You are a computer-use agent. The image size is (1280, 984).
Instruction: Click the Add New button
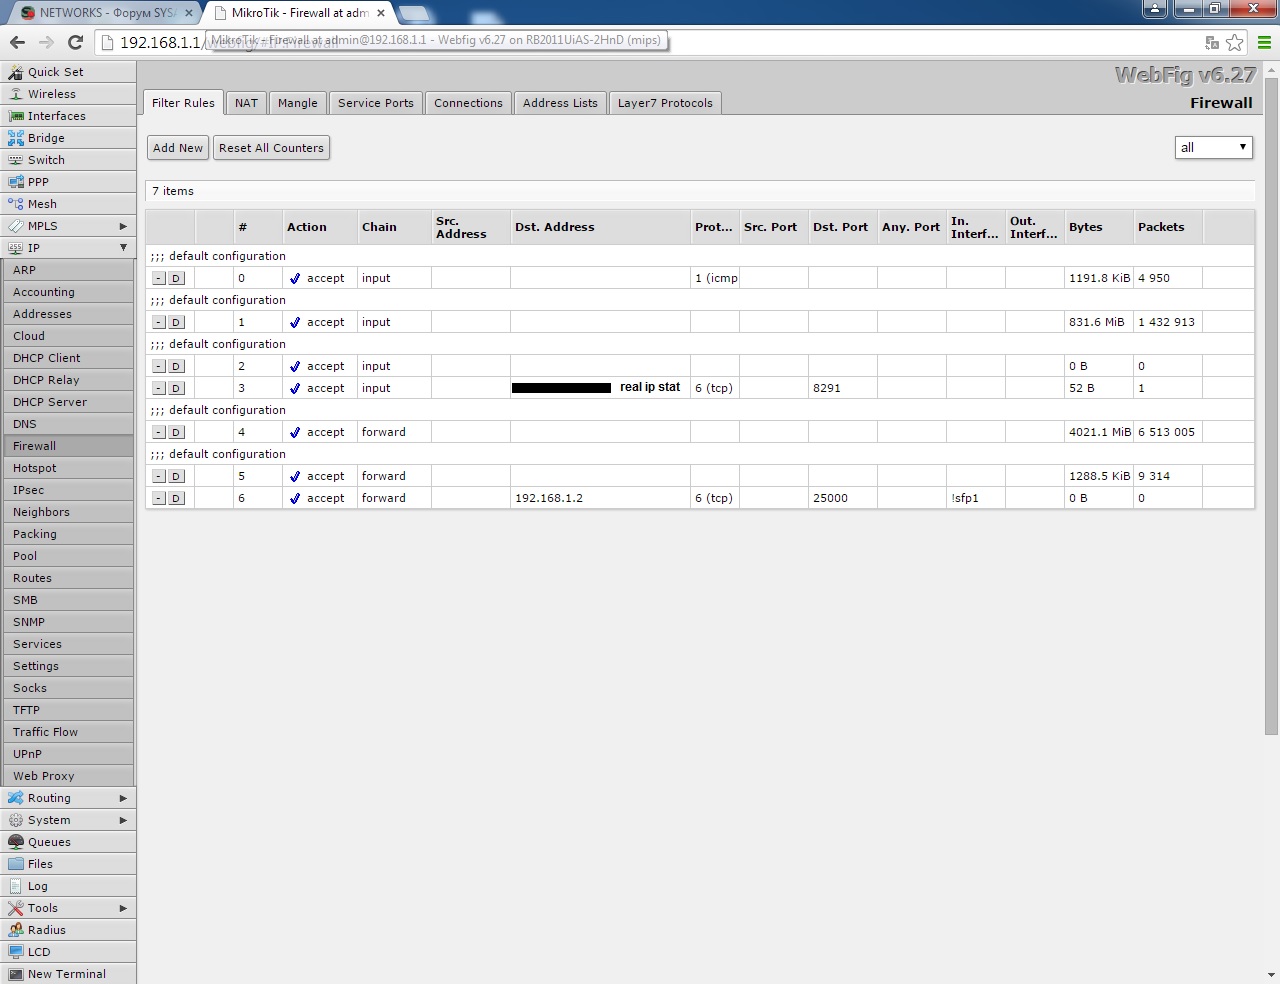pyautogui.click(x=178, y=148)
